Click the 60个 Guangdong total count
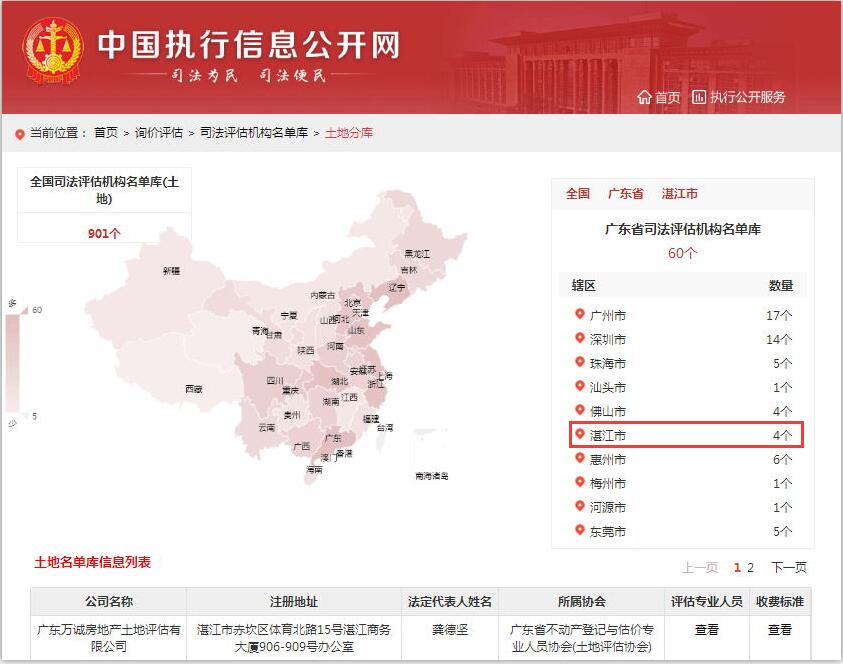Image resolution: width=843 pixels, height=664 pixels. [682, 253]
